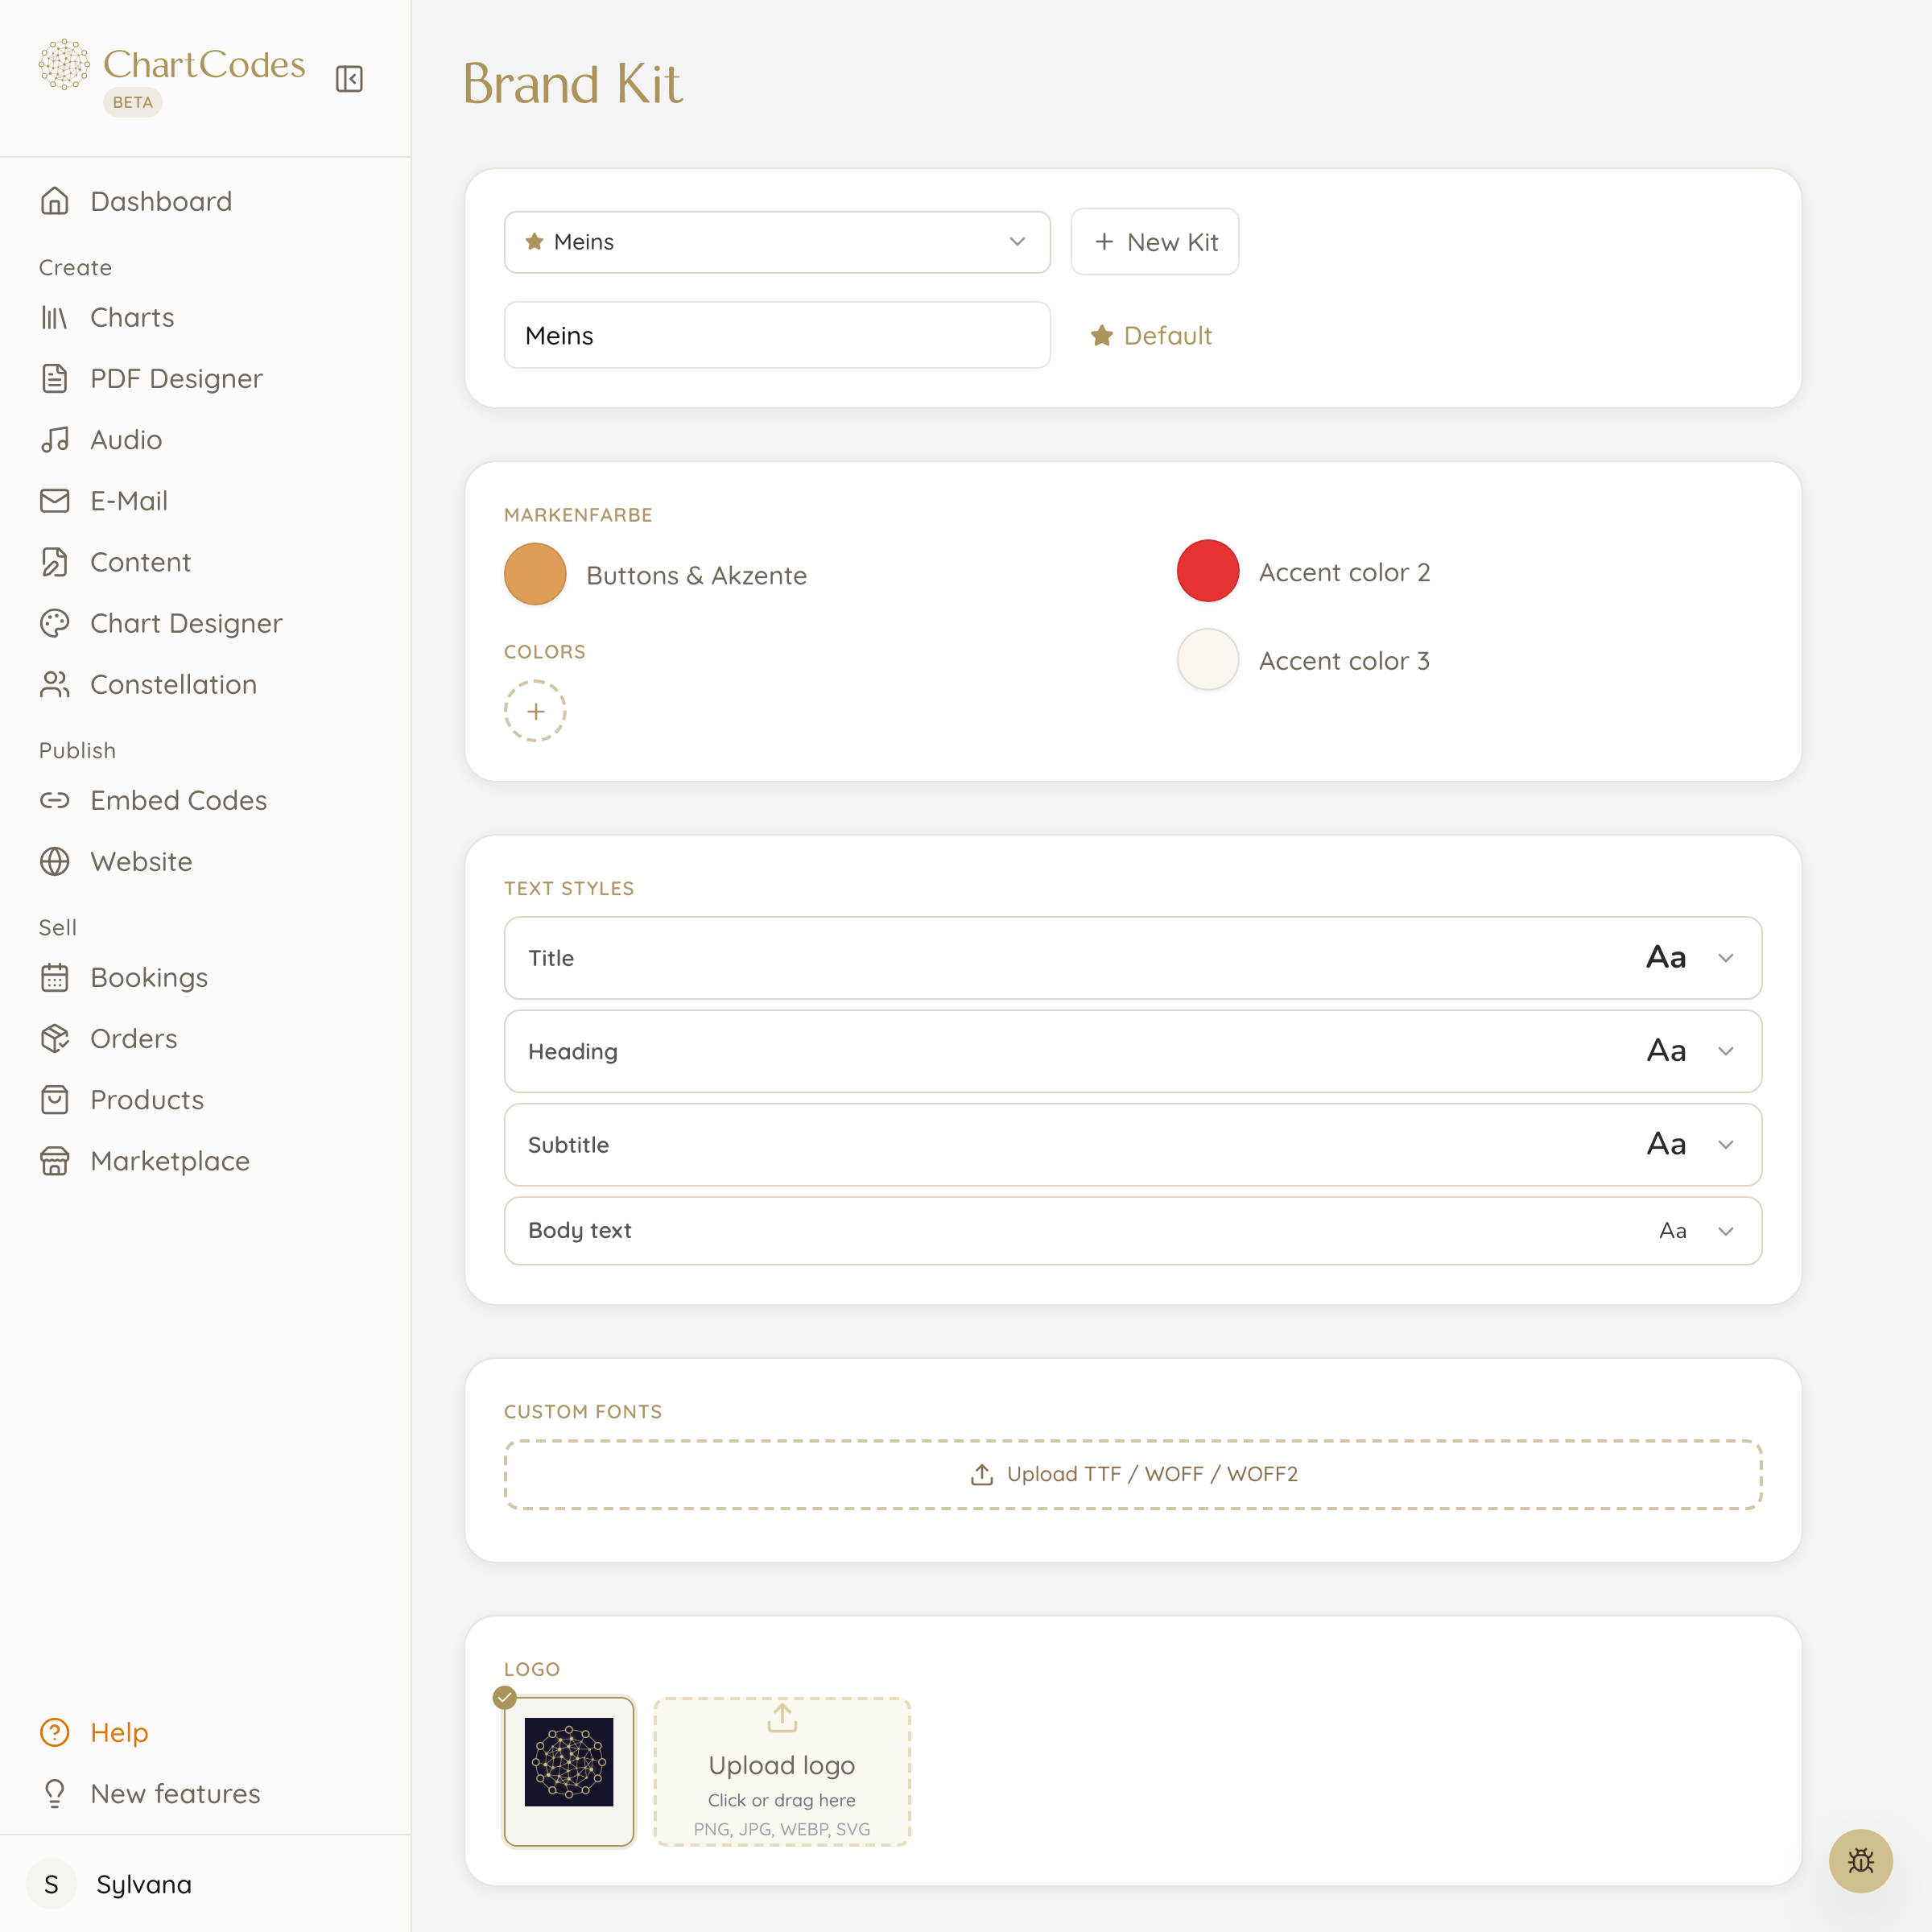This screenshot has width=1932, height=1932.
Task: Click the kit name field containing Meins
Action: (777, 335)
